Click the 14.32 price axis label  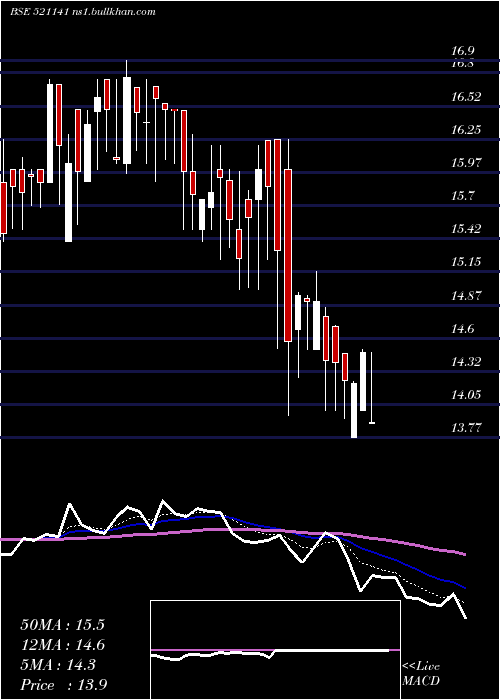[466, 362]
